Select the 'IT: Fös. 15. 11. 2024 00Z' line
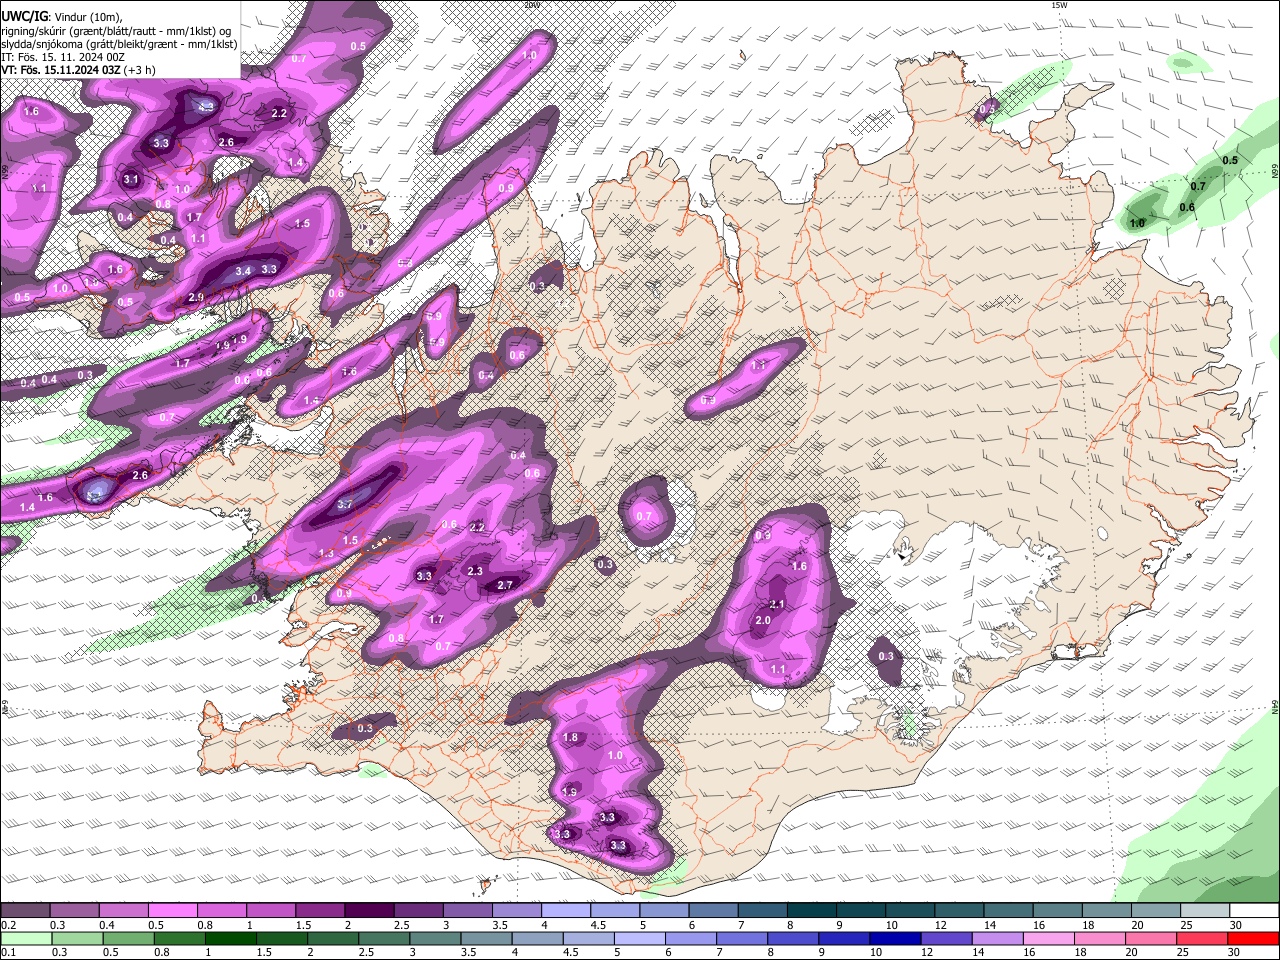 pyautogui.click(x=61, y=57)
